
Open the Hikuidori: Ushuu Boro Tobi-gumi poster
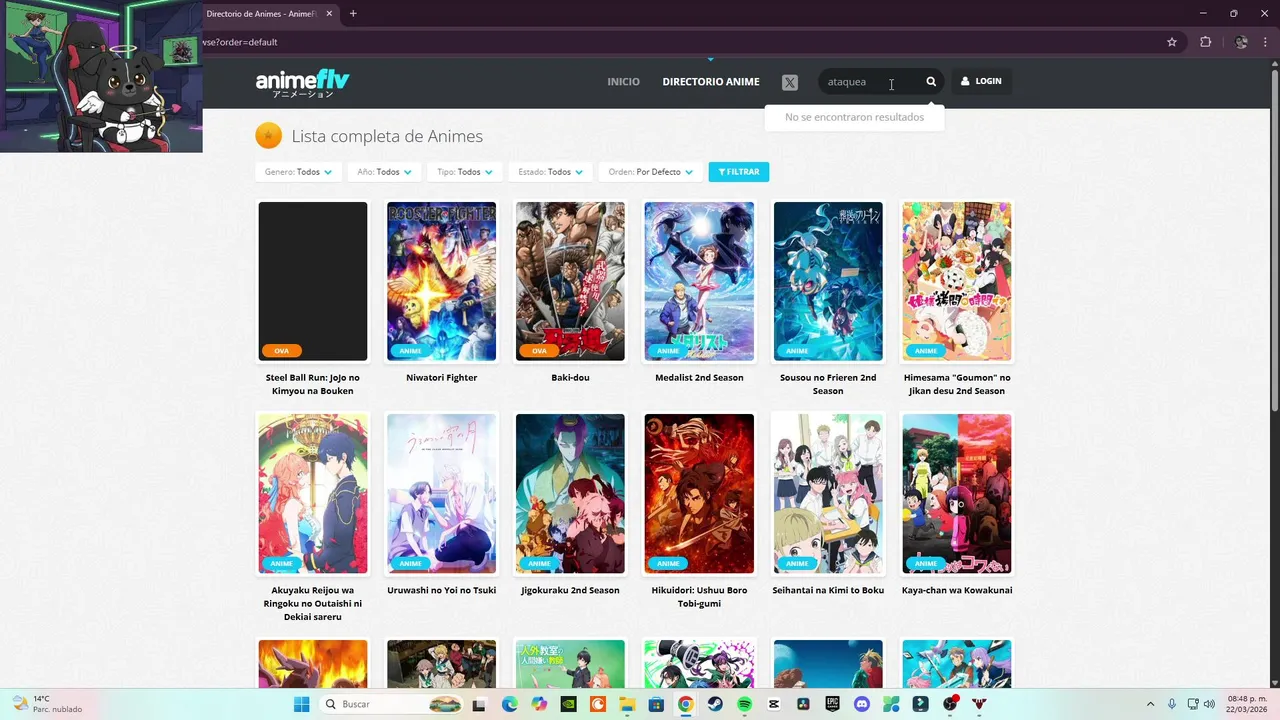tap(699, 494)
